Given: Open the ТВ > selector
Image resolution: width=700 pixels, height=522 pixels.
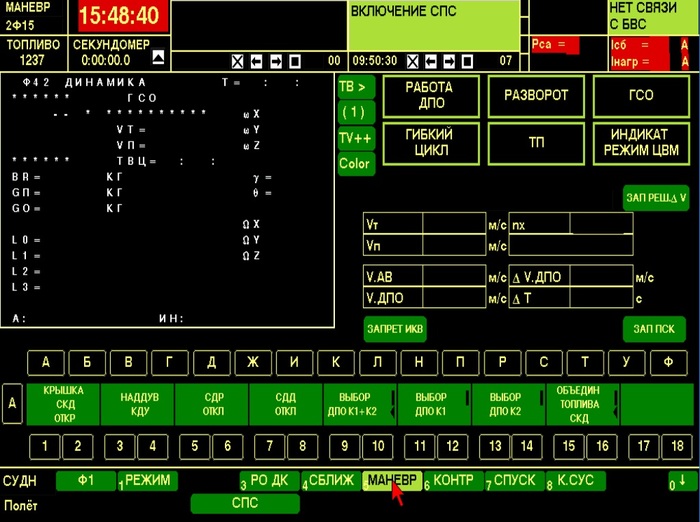Looking at the screenshot, I should click(x=355, y=87).
